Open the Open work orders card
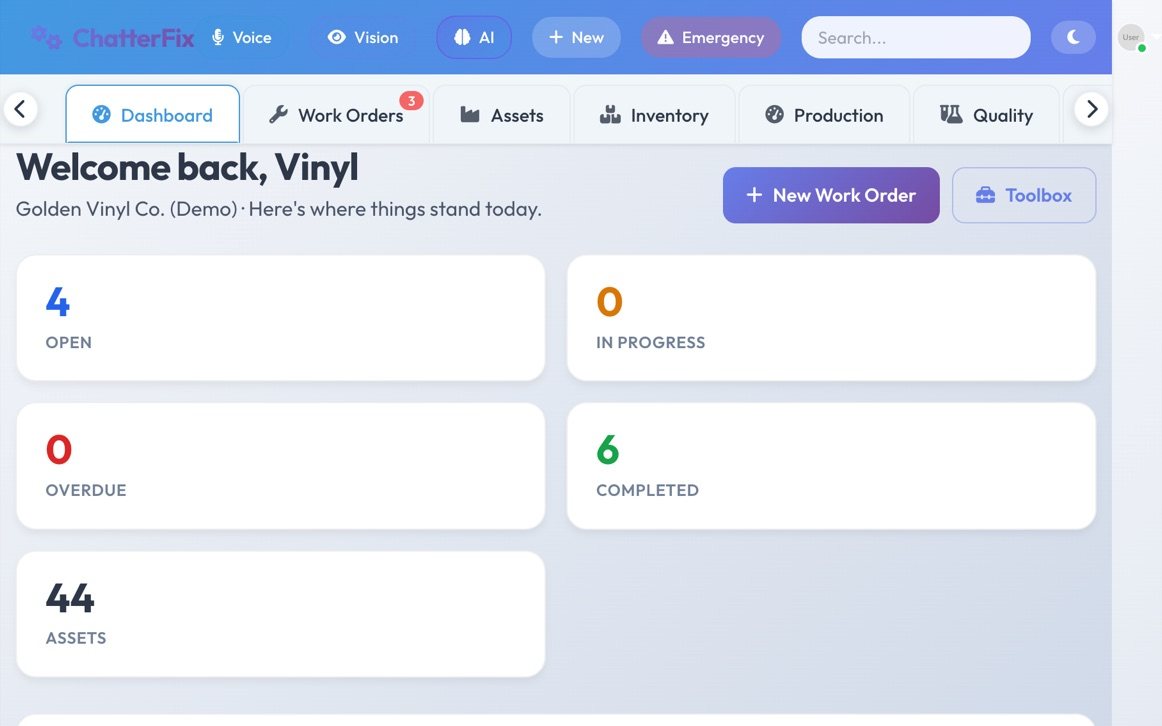The width and height of the screenshot is (1162, 726). point(281,318)
